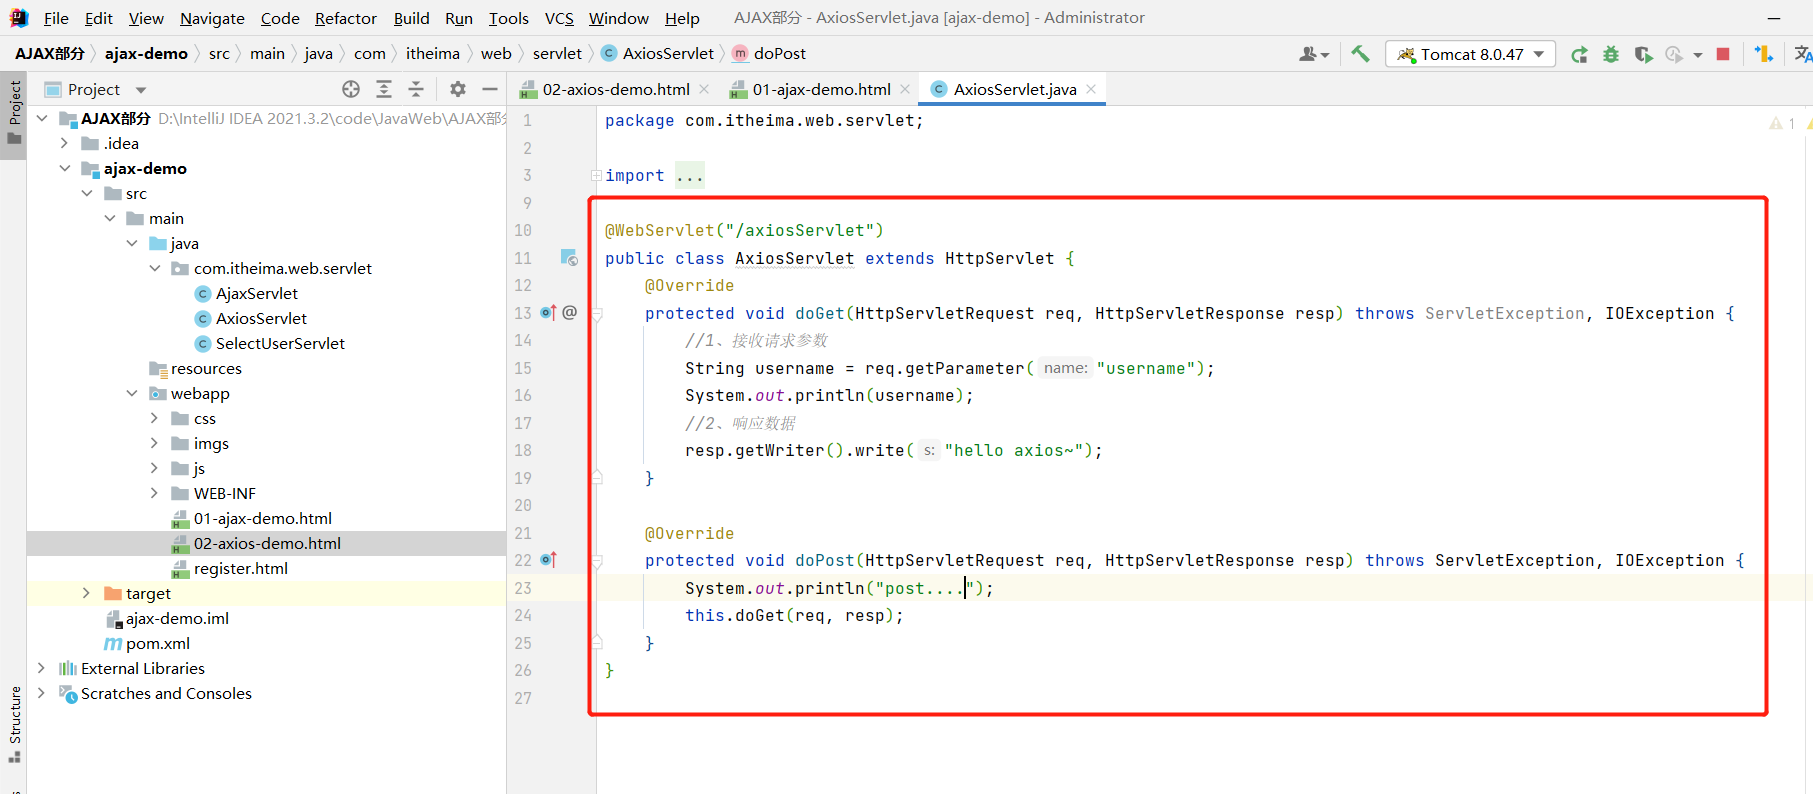Viewport: 1813px width, 794px height.
Task: Open the VCS menu
Action: 559,18
